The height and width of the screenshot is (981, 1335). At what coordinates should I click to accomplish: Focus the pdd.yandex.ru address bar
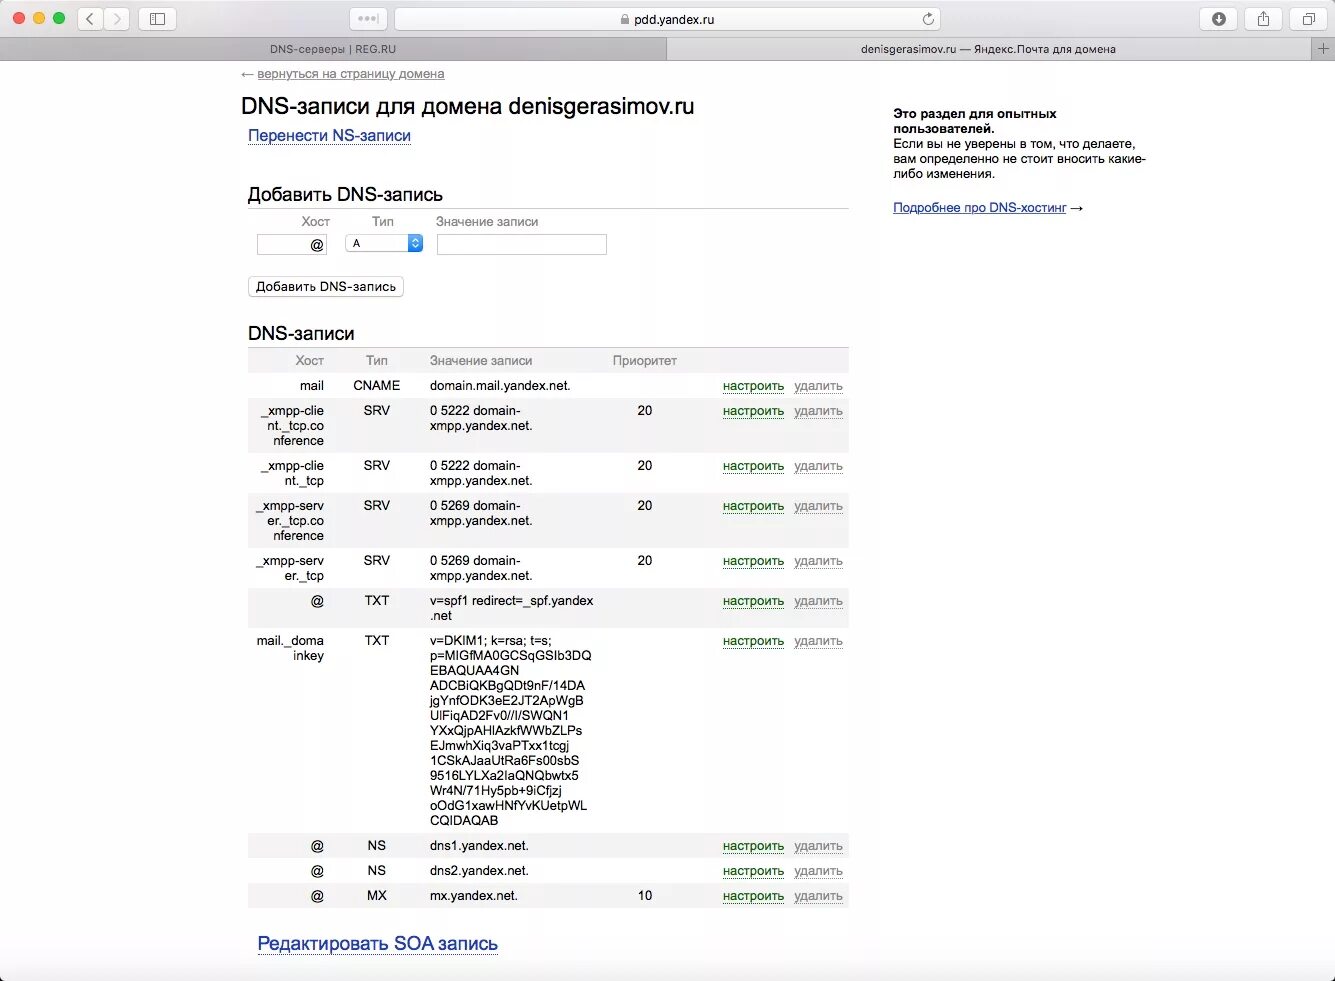pyautogui.click(x=667, y=19)
